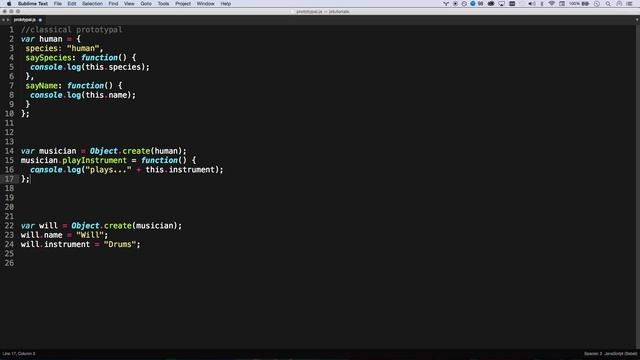Open the volume control in menu bar
This screenshot has width=640, height=360.
click(x=531, y=4)
